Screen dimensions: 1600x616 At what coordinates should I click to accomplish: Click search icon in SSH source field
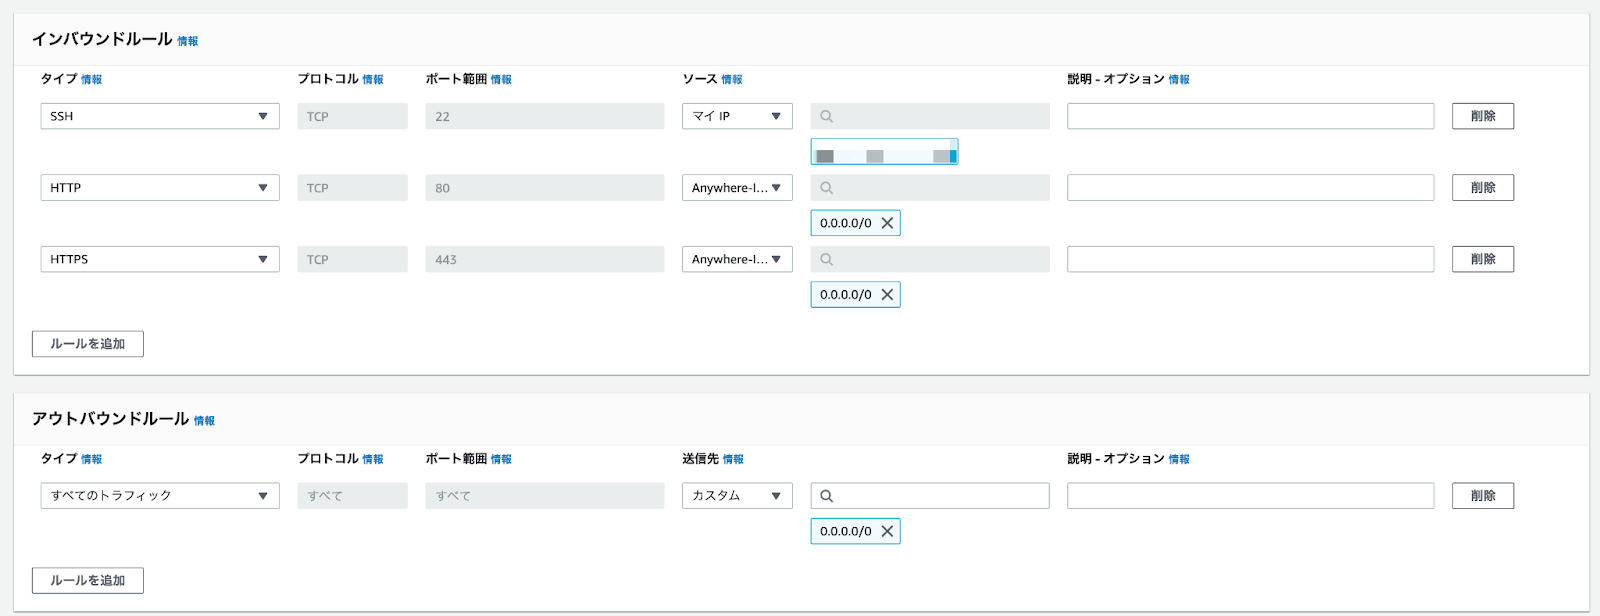(x=826, y=116)
